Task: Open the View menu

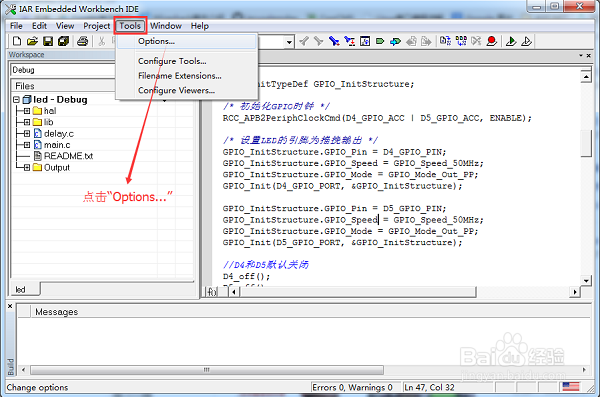Action: coord(65,26)
